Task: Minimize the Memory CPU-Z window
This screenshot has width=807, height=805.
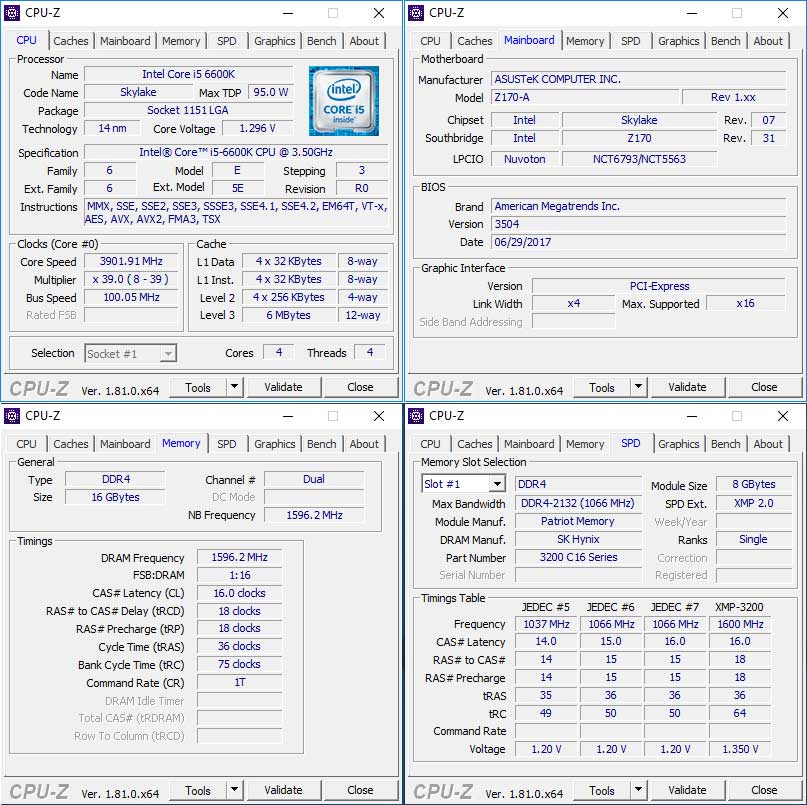Action: 288,416
